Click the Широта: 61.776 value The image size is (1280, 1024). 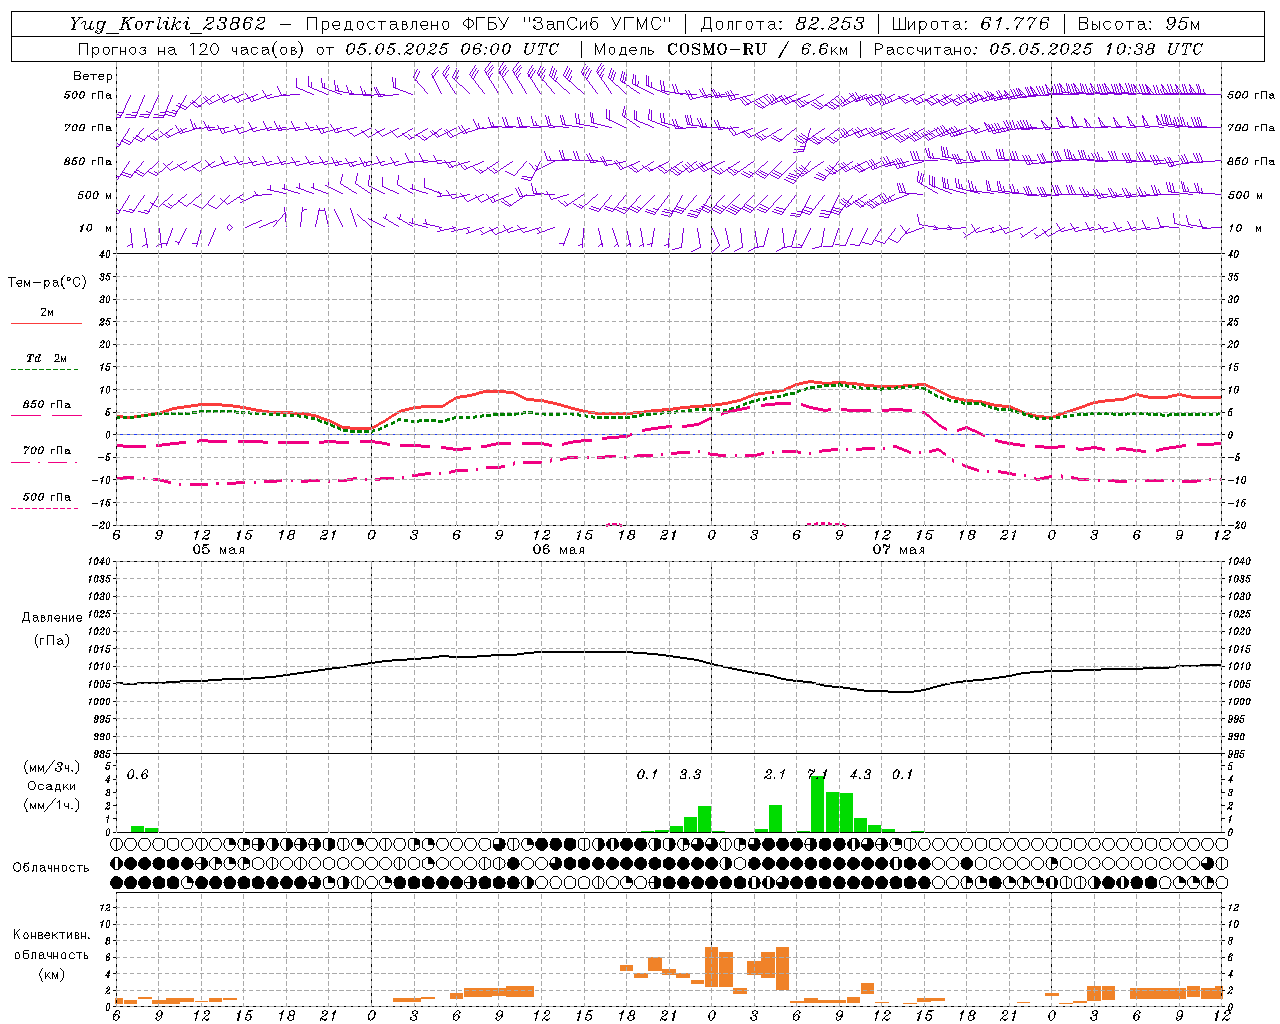[x=970, y=24]
